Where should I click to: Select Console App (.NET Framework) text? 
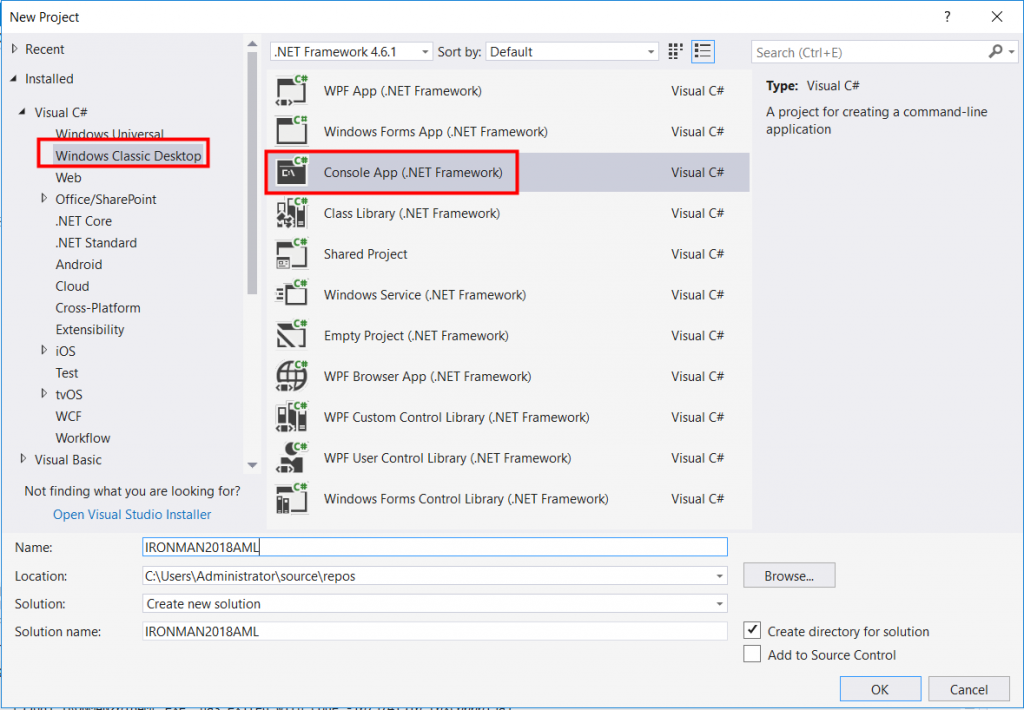click(413, 172)
